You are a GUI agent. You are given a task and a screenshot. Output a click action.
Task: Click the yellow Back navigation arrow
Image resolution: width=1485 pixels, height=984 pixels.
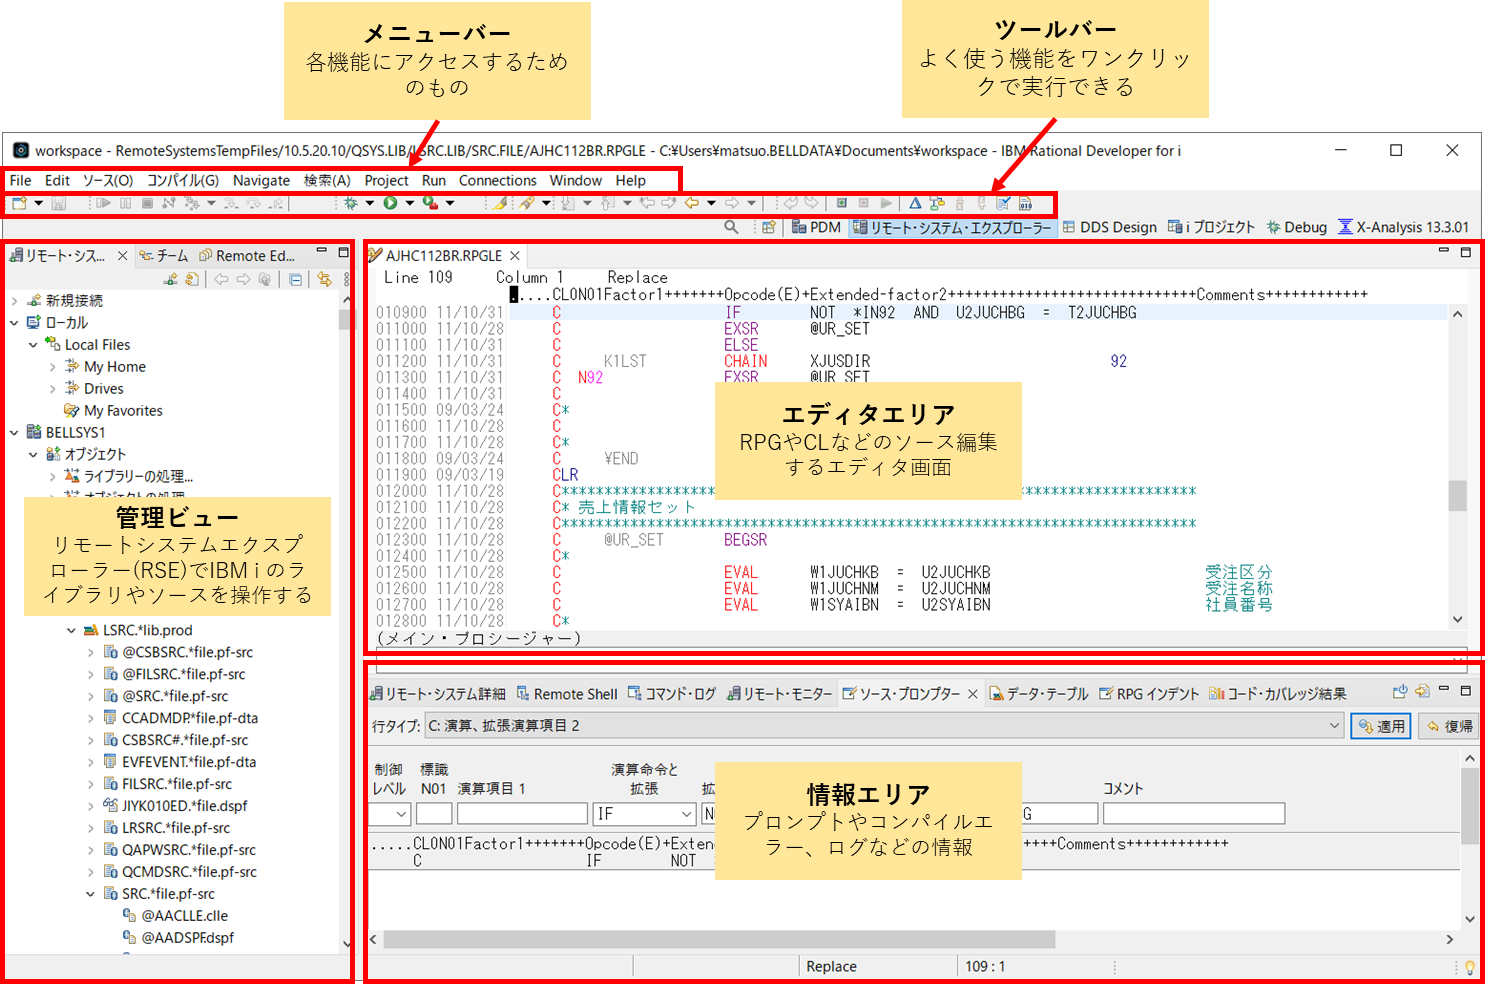click(691, 203)
